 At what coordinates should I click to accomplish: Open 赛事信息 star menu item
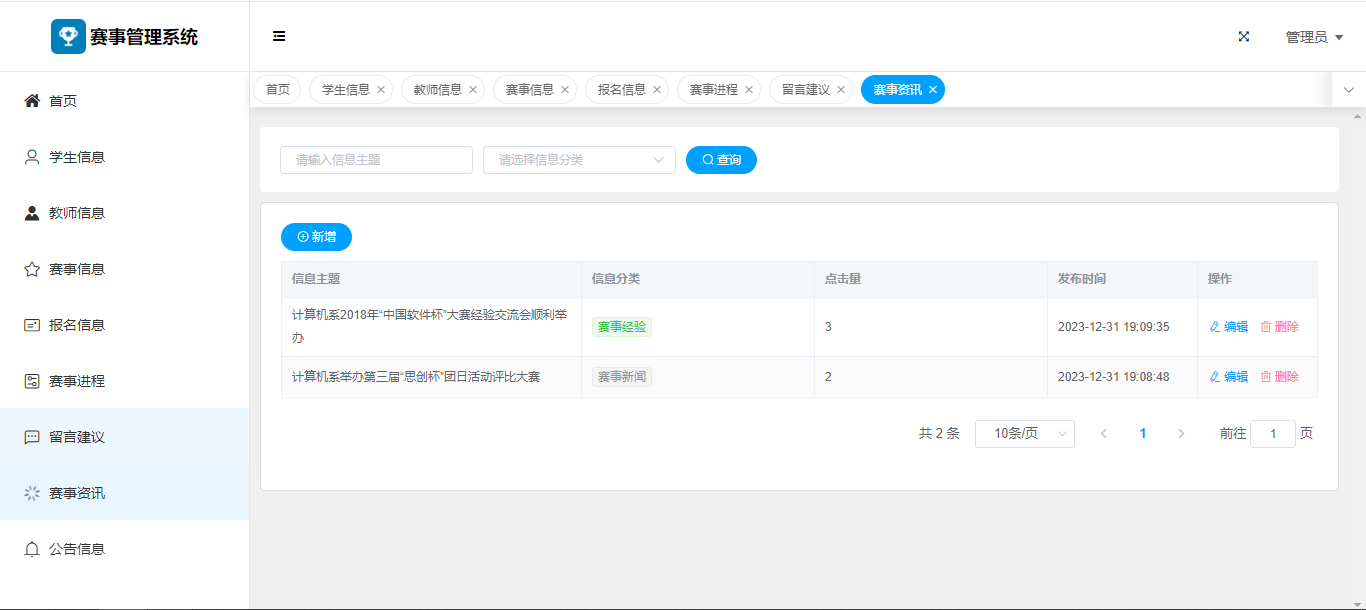coord(77,269)
